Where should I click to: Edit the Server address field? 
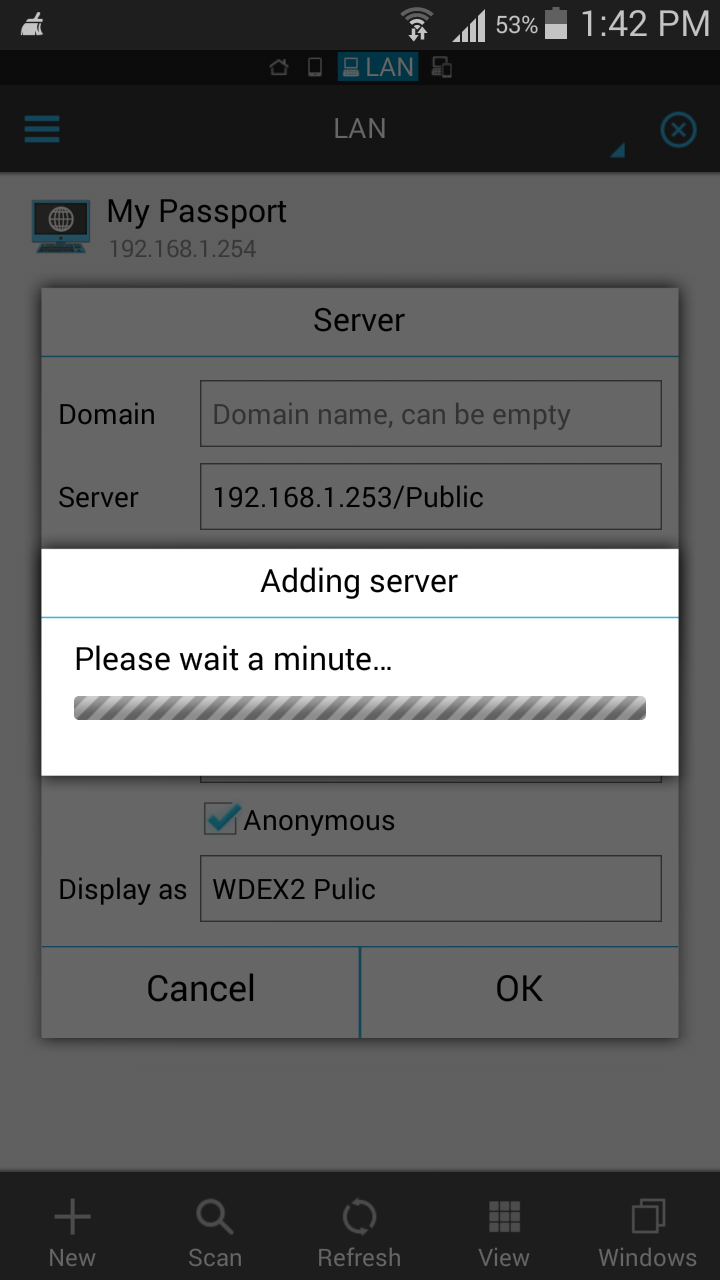click(430, 496)
